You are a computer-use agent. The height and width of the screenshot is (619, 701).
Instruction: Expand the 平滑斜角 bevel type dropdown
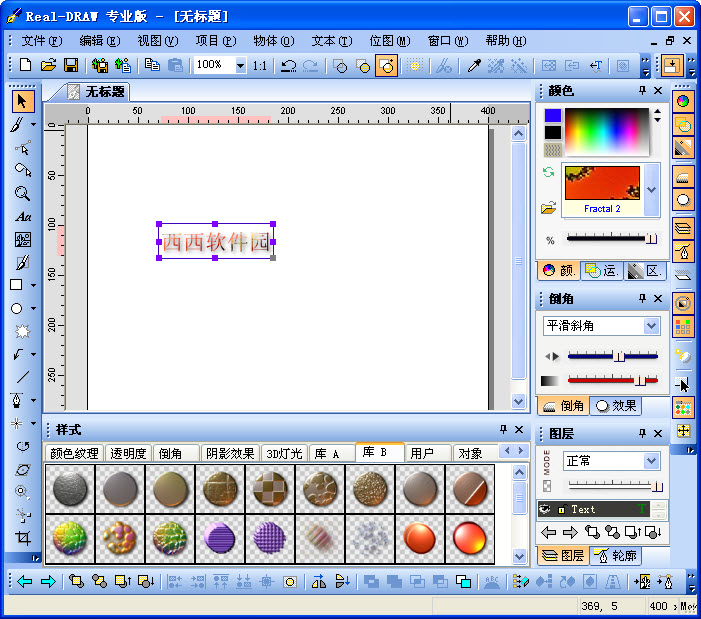point(652,326)
